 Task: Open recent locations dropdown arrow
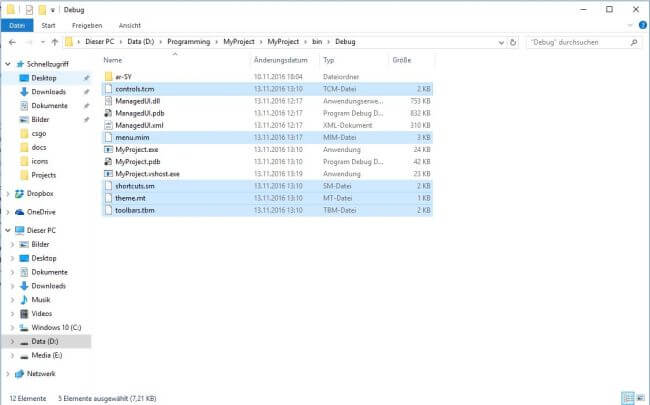43,42
